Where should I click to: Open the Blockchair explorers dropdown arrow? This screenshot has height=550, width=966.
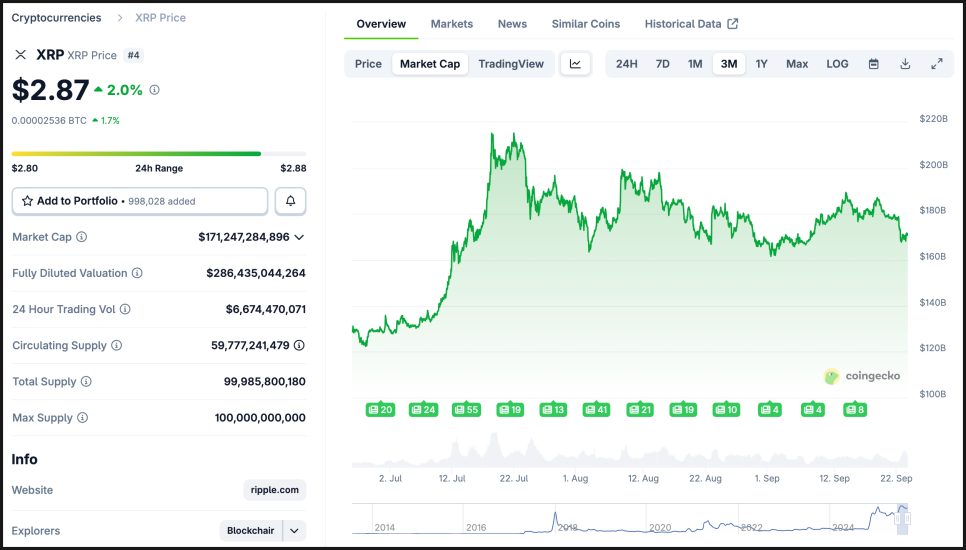tap(294, 530)
